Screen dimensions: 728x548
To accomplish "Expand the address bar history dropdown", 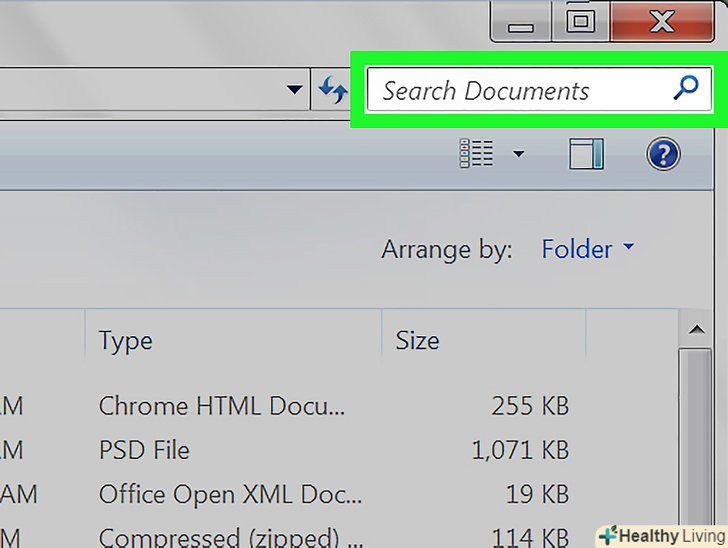I will (294, 91).
